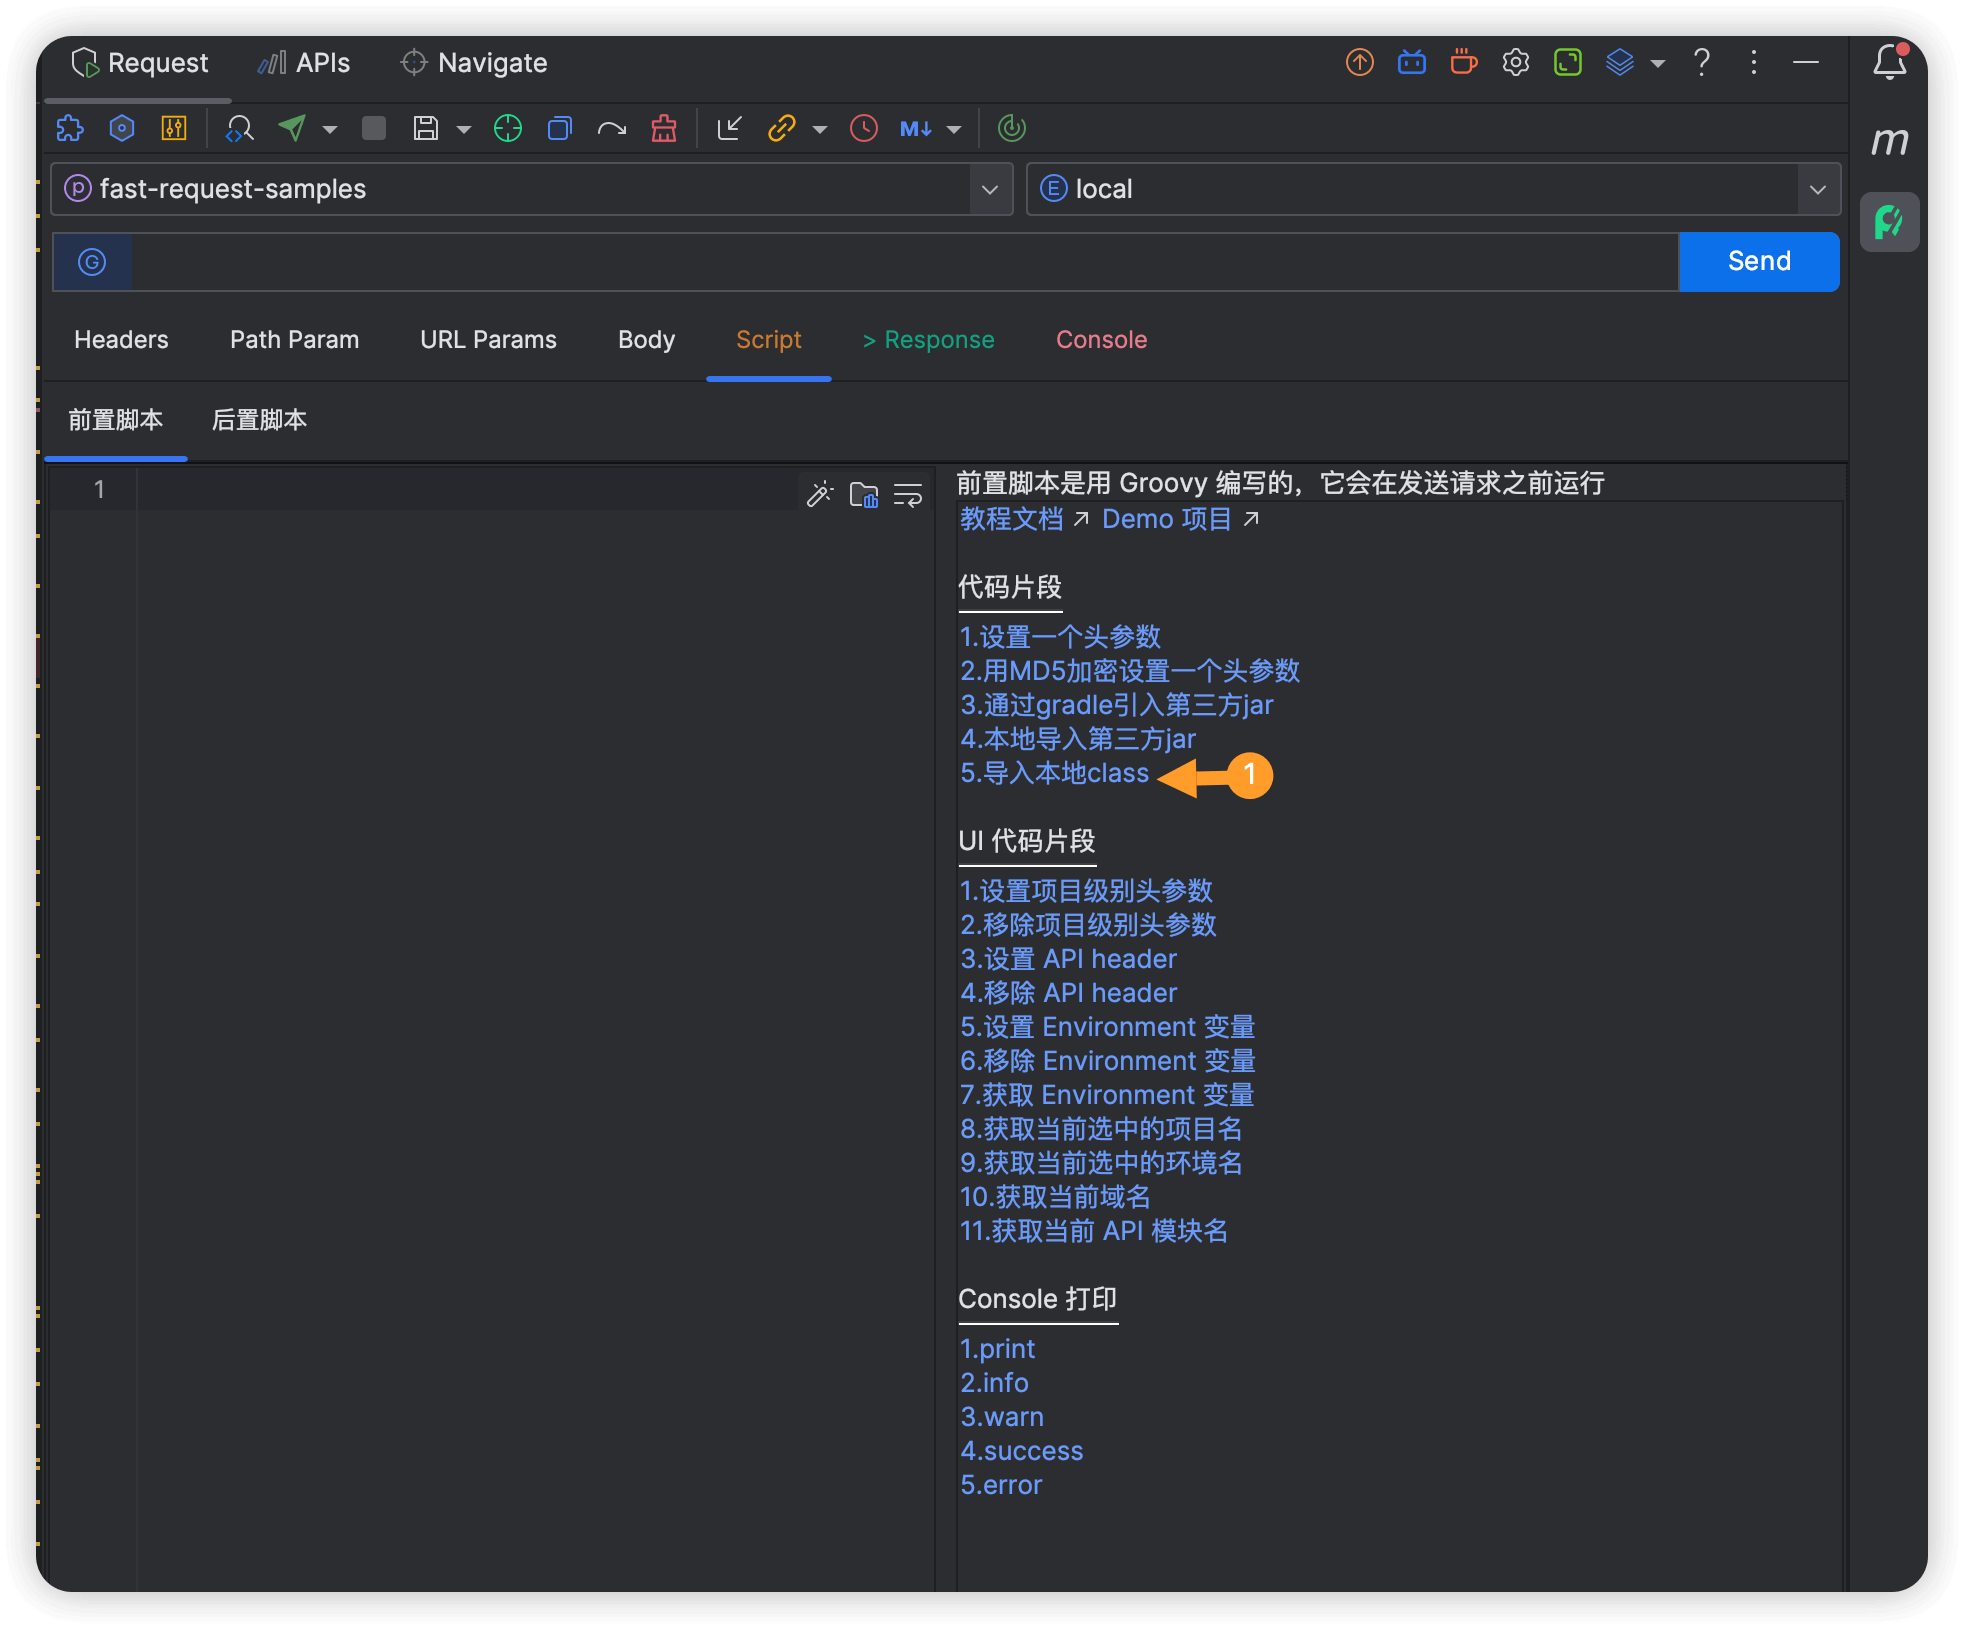Open the vertical three-dots more menu
The height and width of the screenshot is (1628, 1964).
click(1754, 63)
